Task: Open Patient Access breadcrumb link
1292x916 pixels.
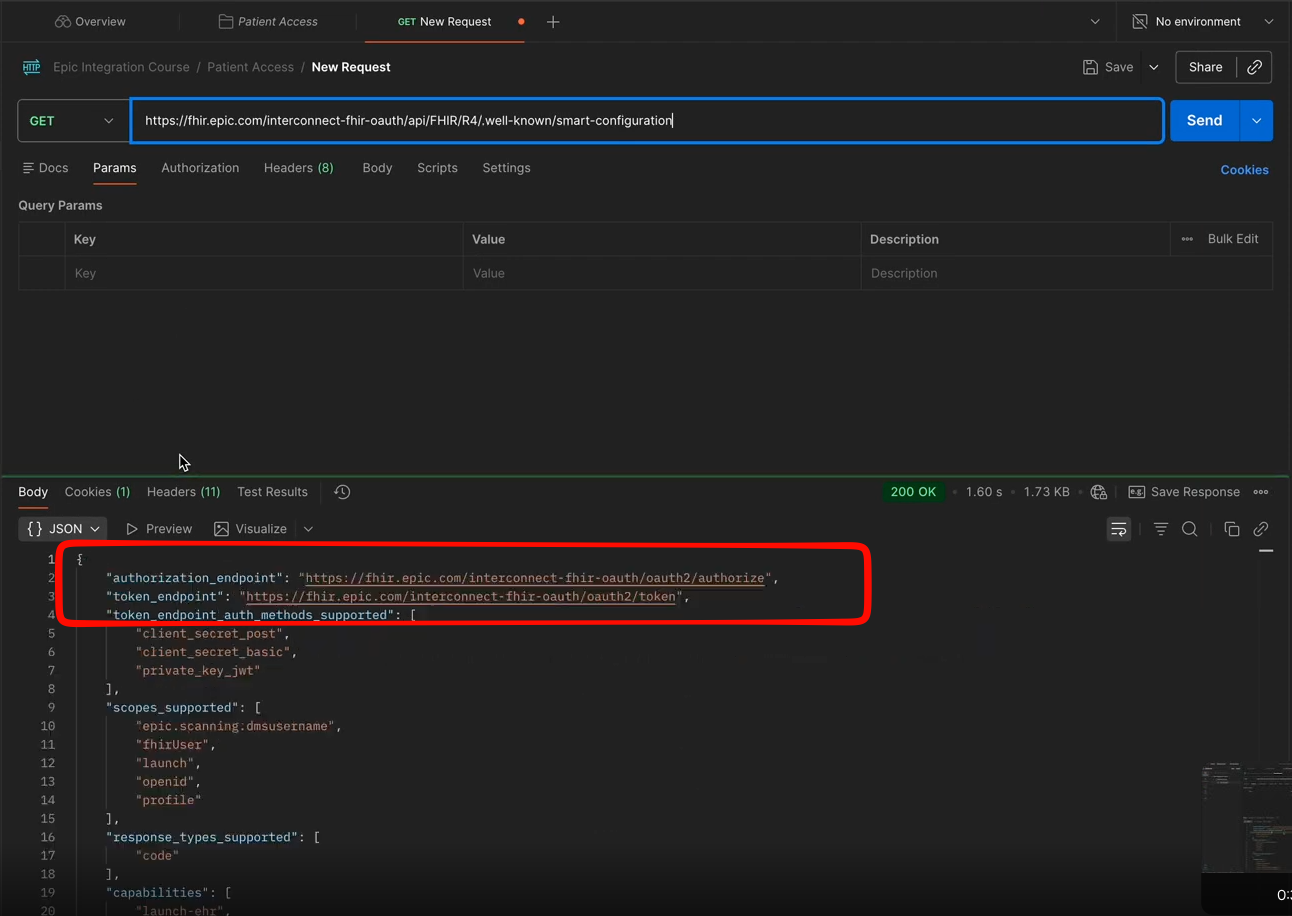Action: tap(250, 67)
